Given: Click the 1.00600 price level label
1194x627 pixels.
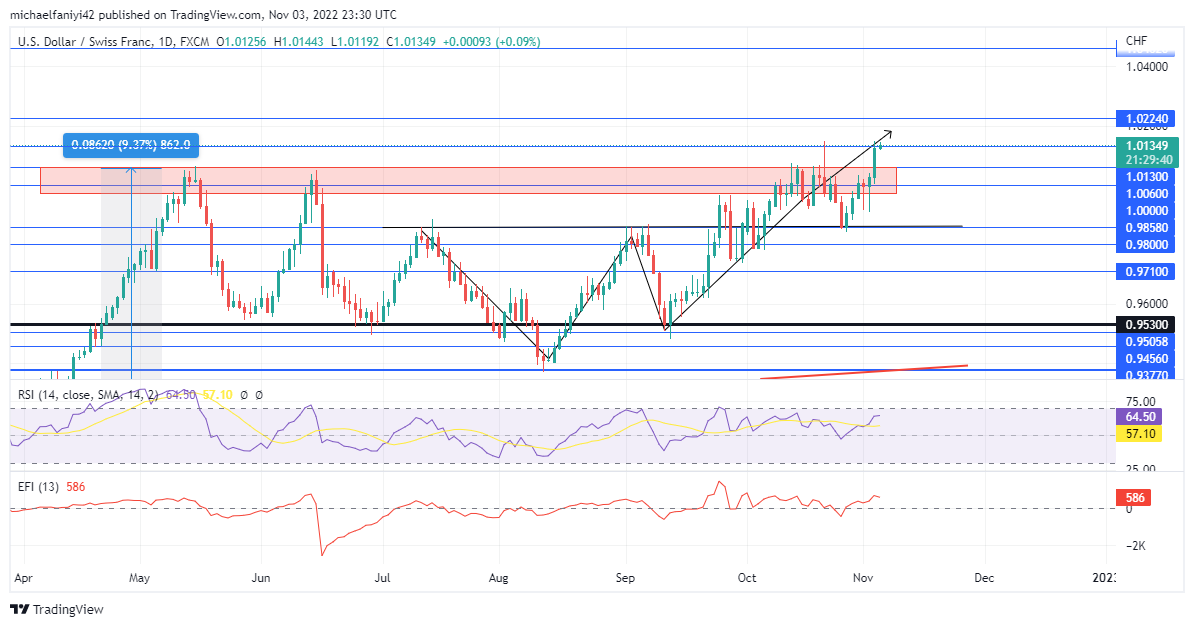Looking at the screenshot, I should click(x=1146, y=194).
